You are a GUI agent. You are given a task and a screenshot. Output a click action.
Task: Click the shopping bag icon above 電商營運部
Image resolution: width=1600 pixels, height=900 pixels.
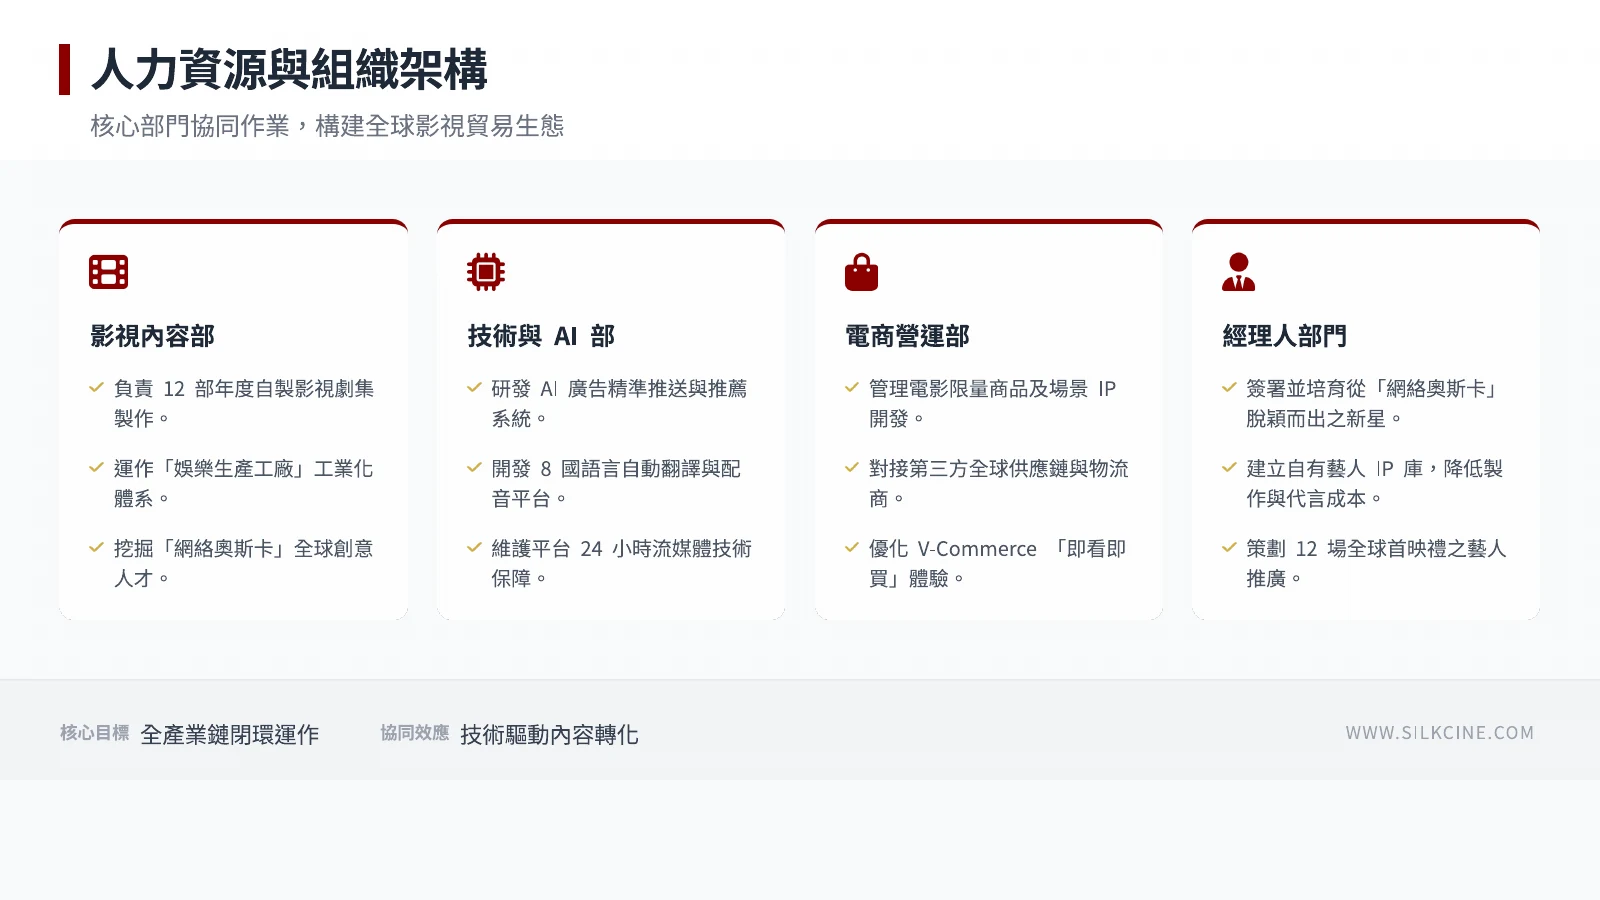(861, 272)
